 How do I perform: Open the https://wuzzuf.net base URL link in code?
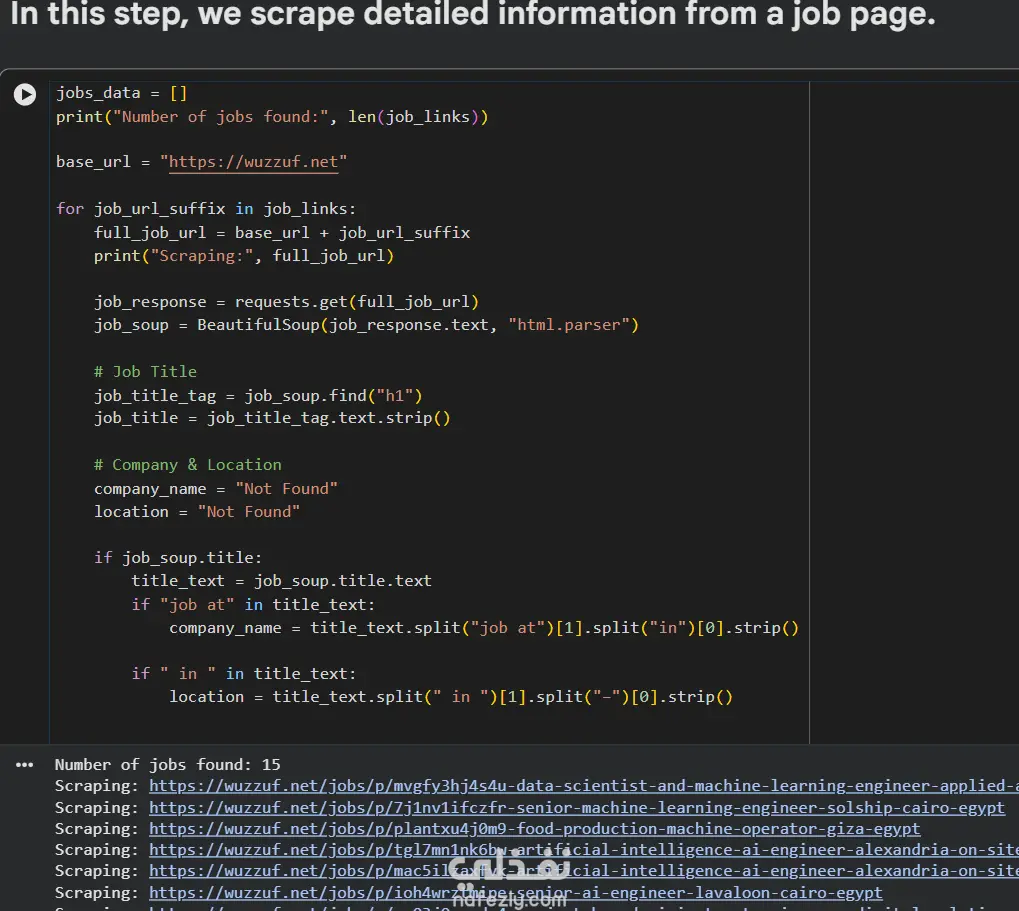(253, 162)
